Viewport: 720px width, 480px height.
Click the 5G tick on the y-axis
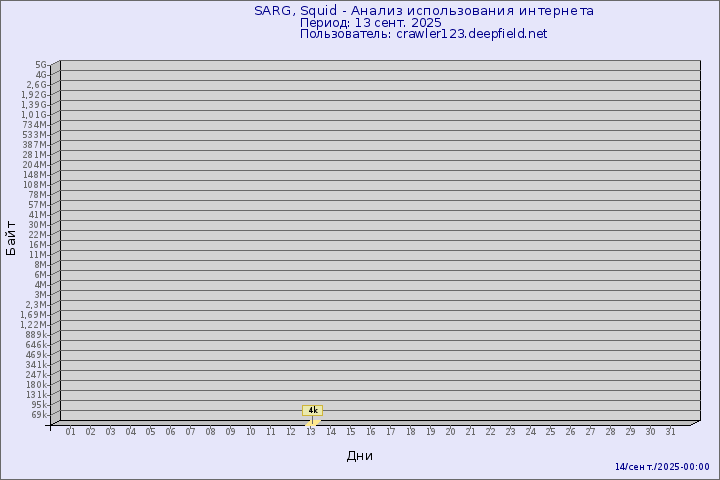coord(41,65)
